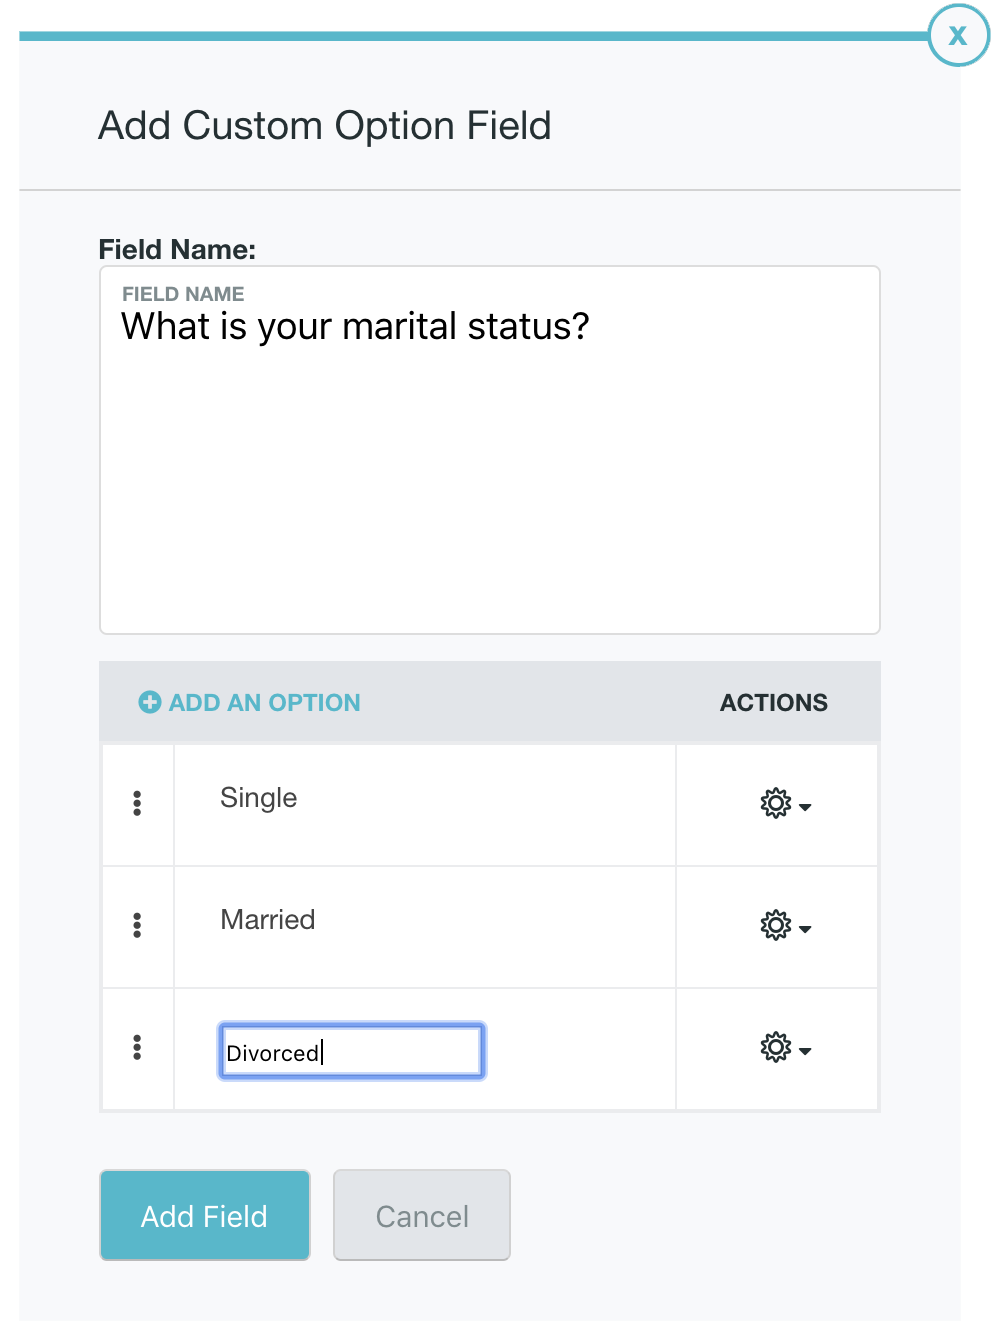Click the Cancel button
The image size is (994, 1335).
tap(422, 1215)
